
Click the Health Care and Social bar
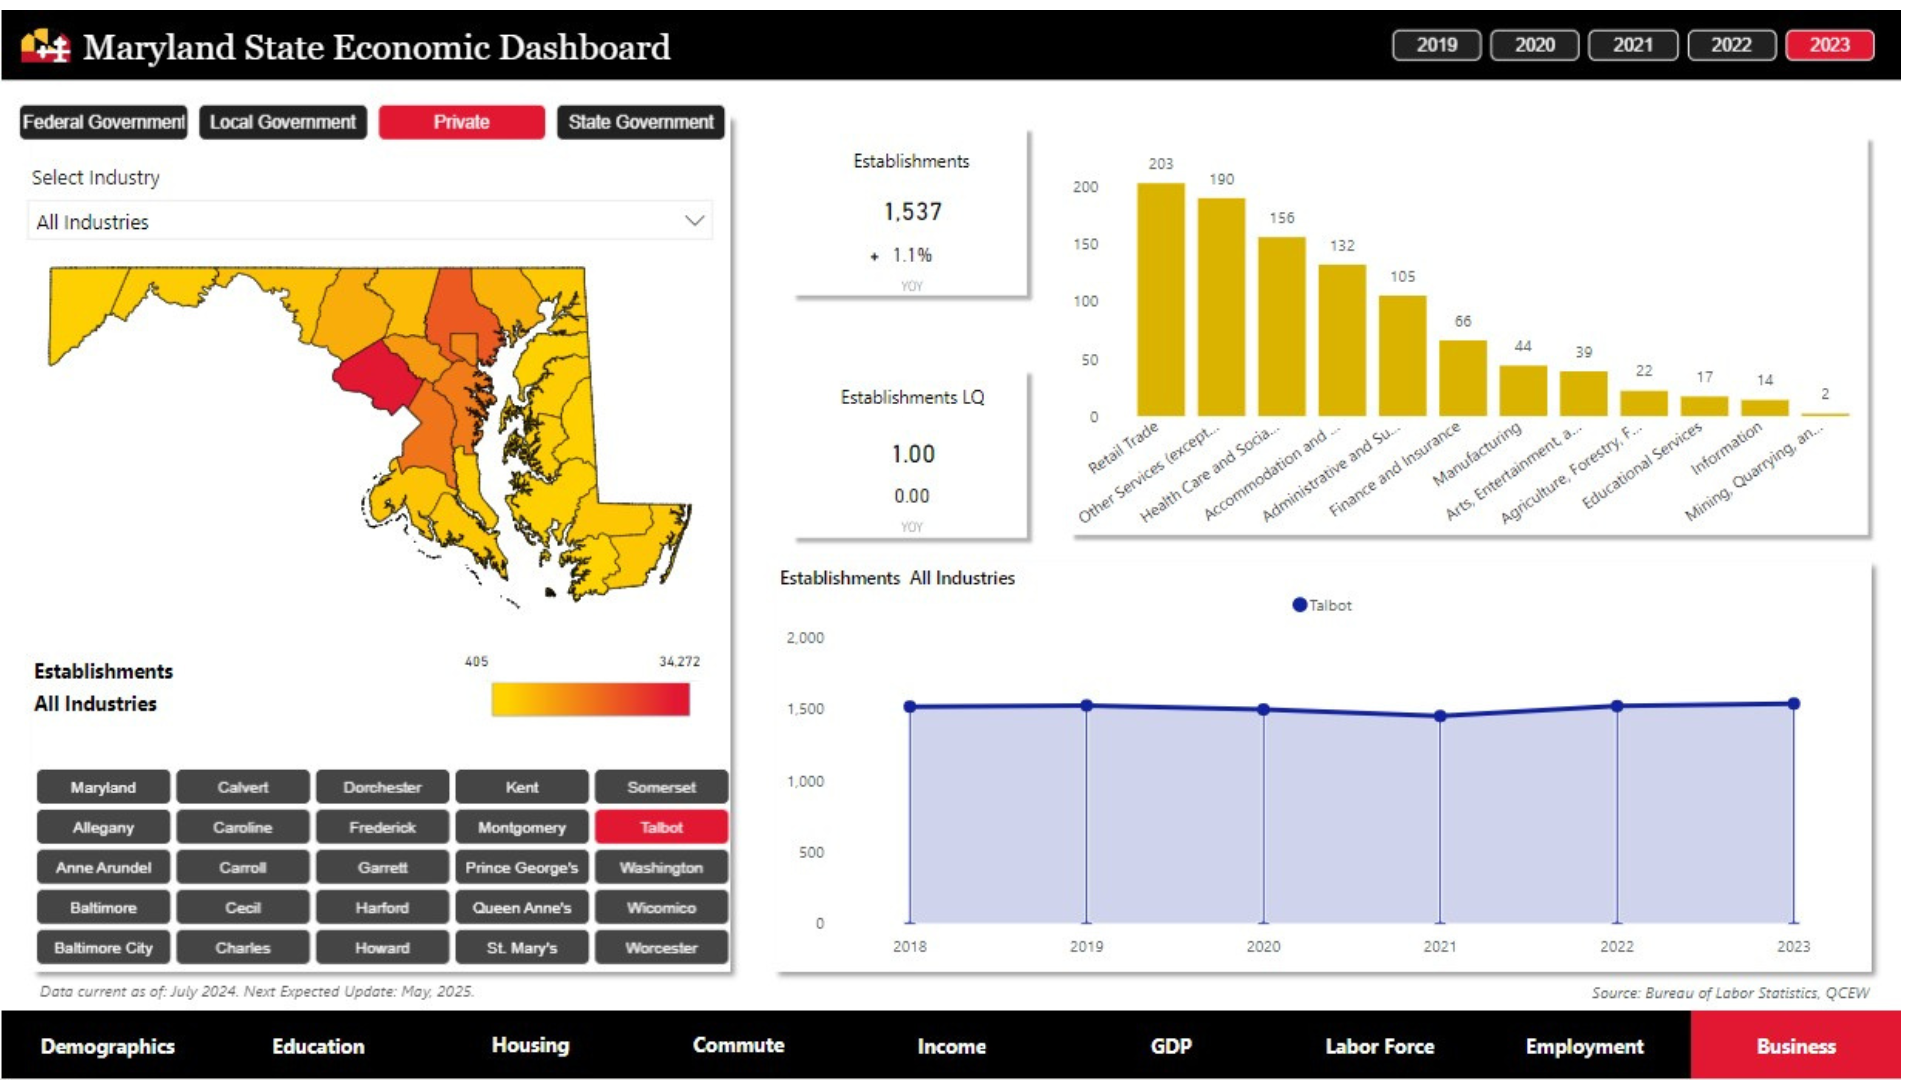pyautogui.click(x=1281, y=326)
